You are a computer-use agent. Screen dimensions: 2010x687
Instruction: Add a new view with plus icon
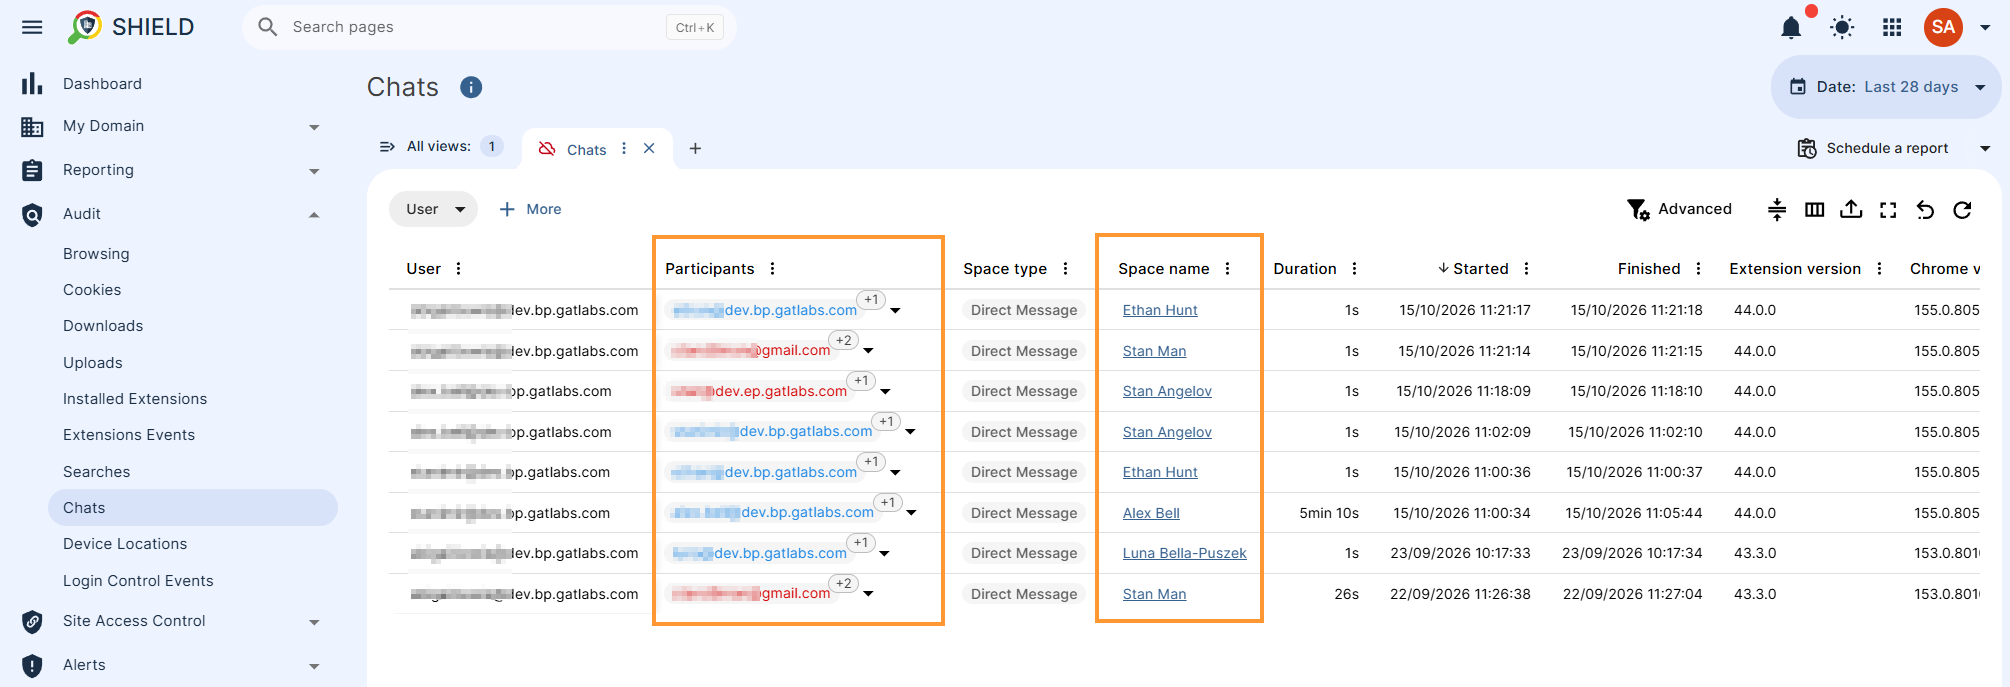(695, 148)
